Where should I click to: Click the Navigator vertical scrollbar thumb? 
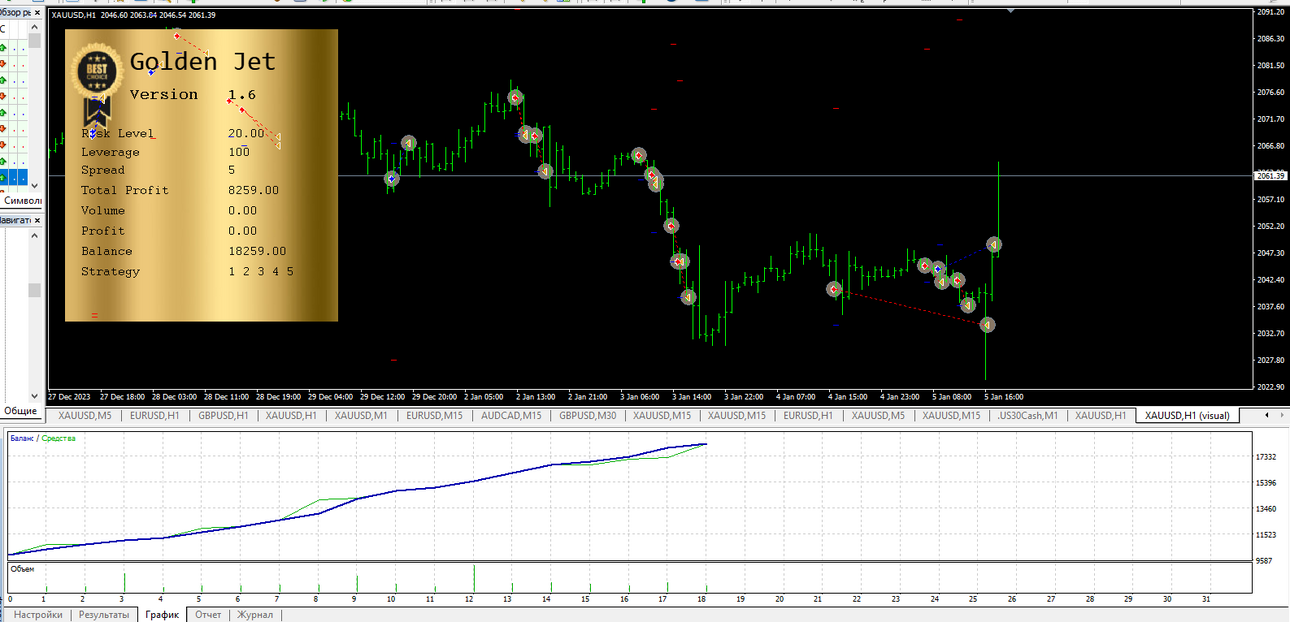34,290
